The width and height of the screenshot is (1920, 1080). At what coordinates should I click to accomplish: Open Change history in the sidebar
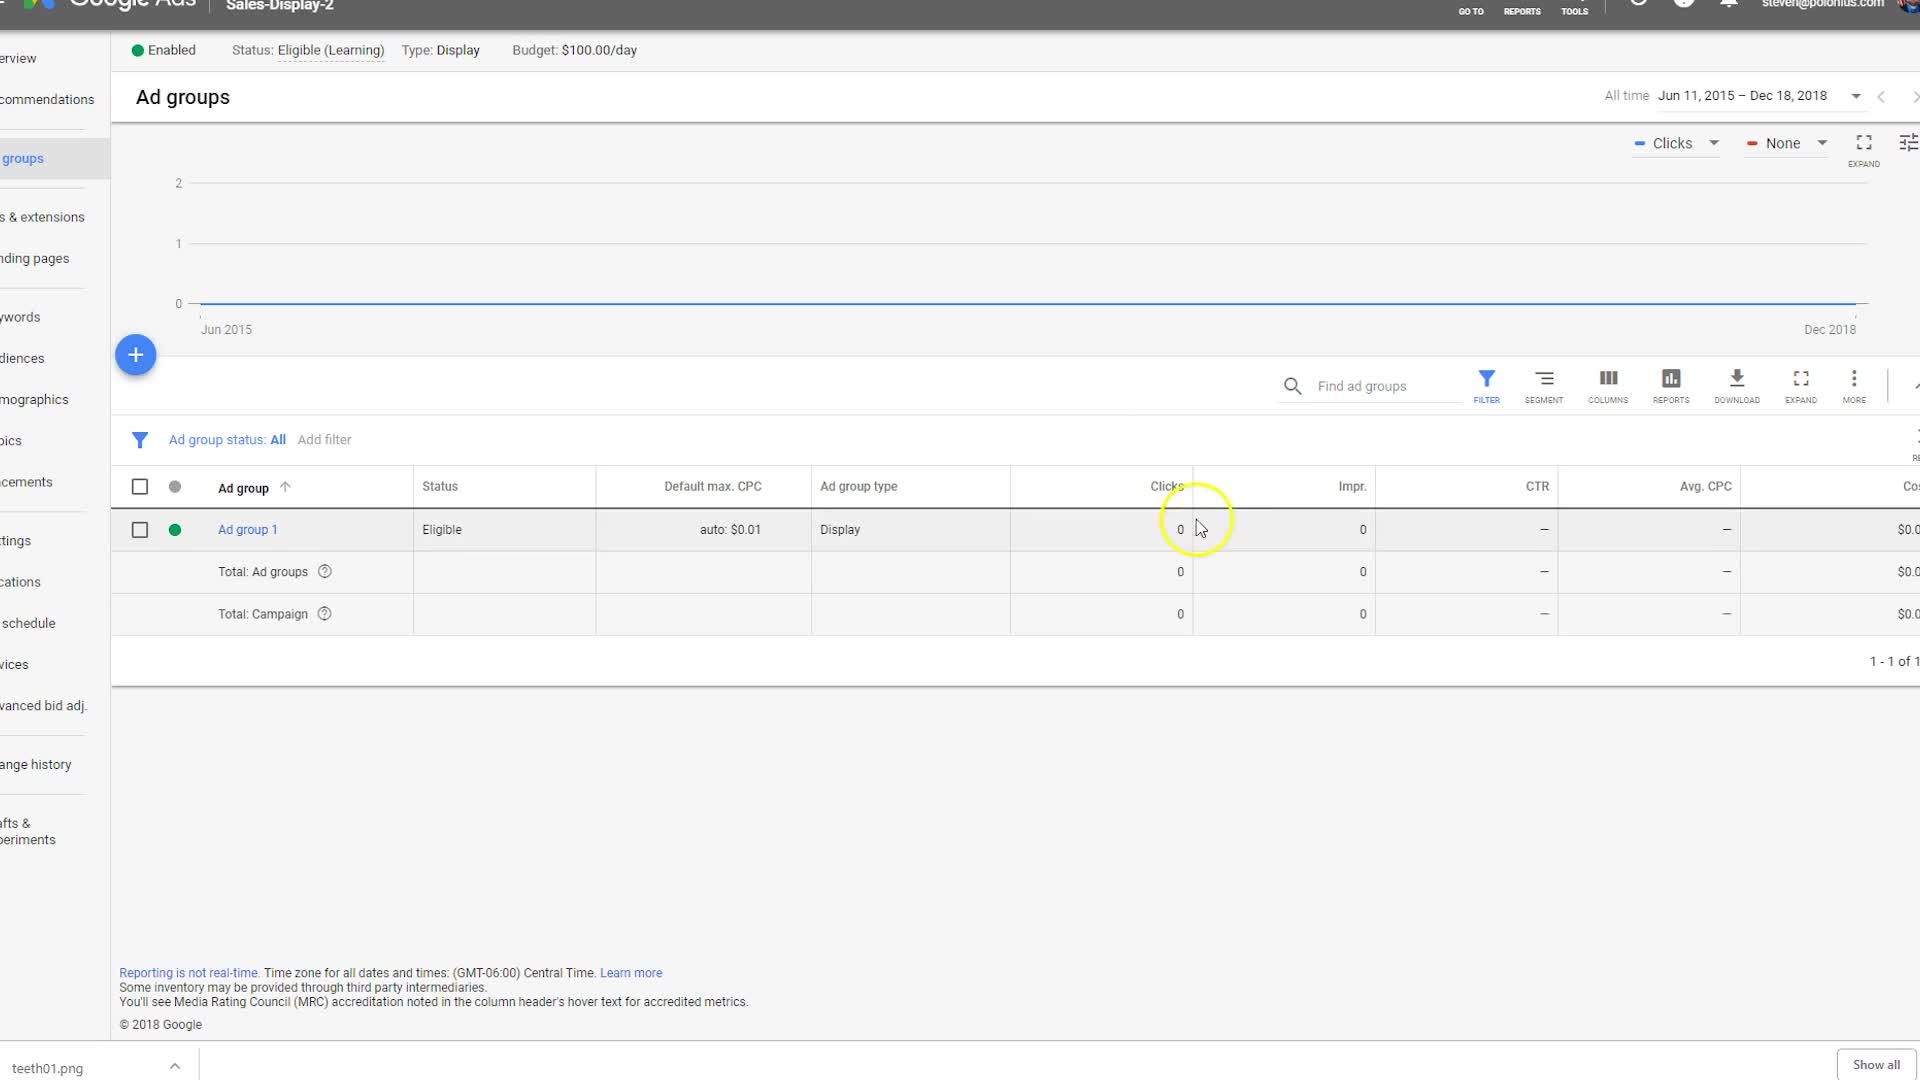(36, 765)
